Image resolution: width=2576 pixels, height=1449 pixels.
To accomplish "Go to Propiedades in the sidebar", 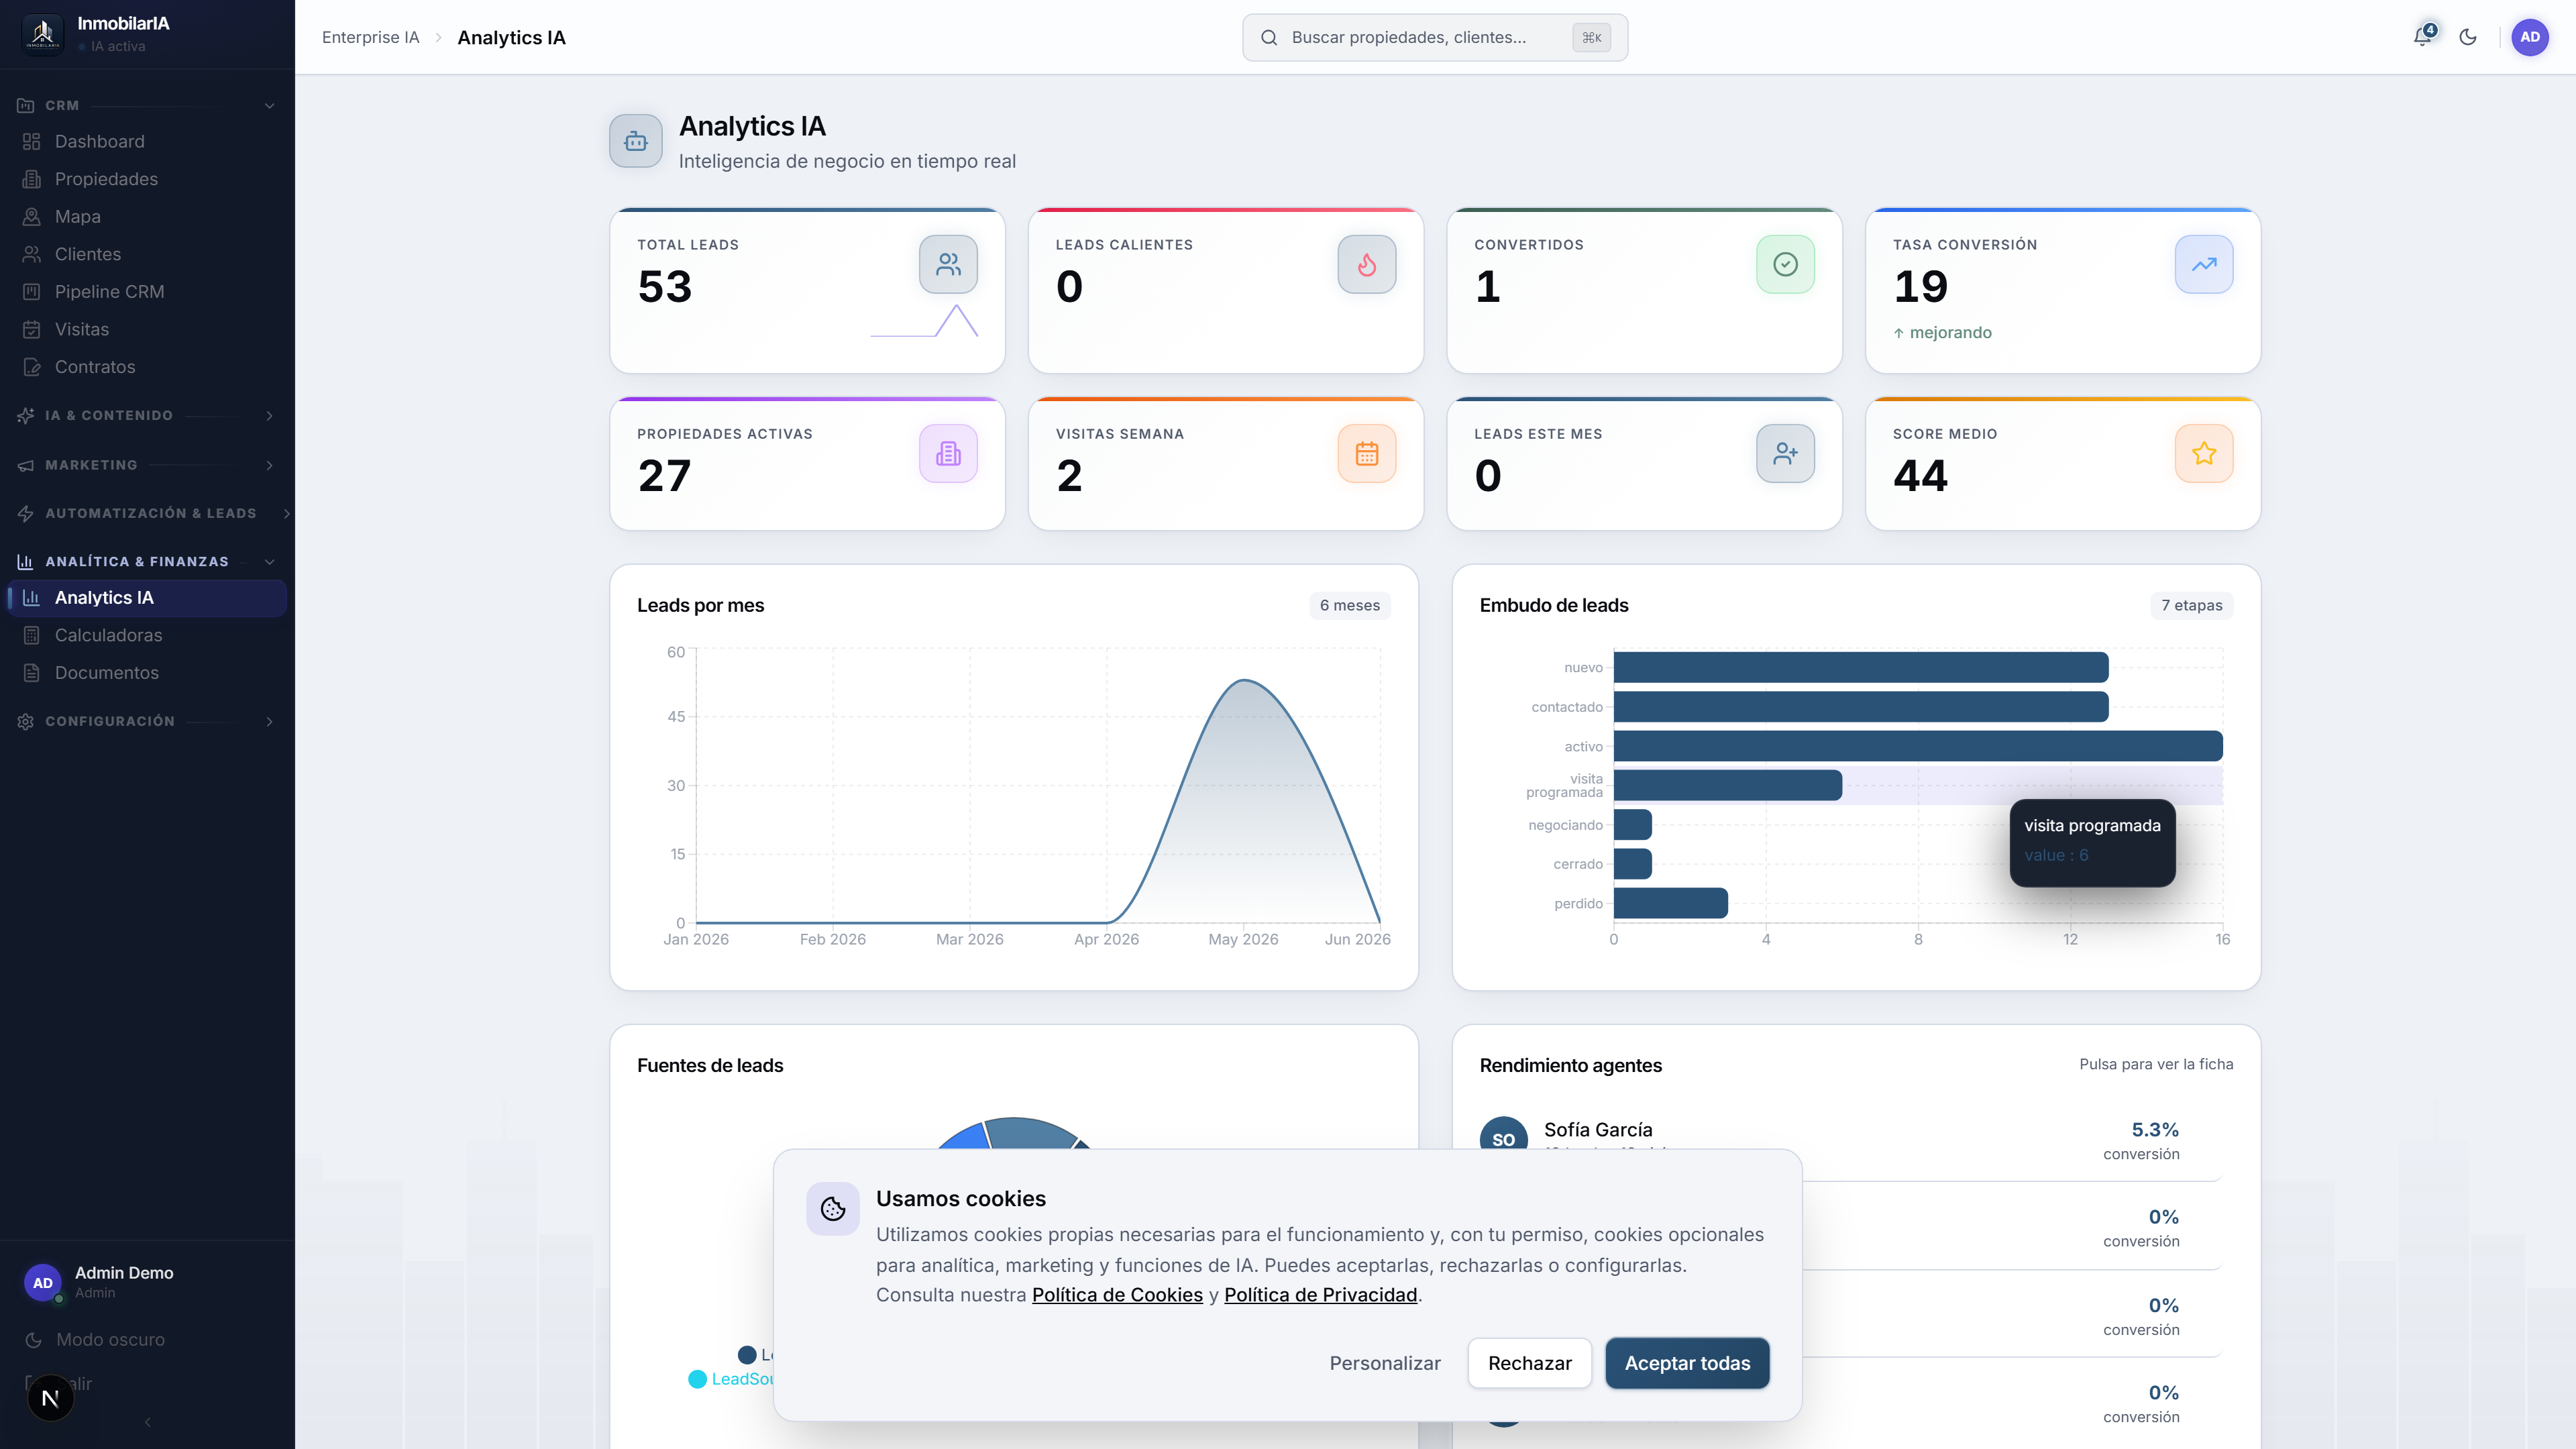I will click(147, 179).
